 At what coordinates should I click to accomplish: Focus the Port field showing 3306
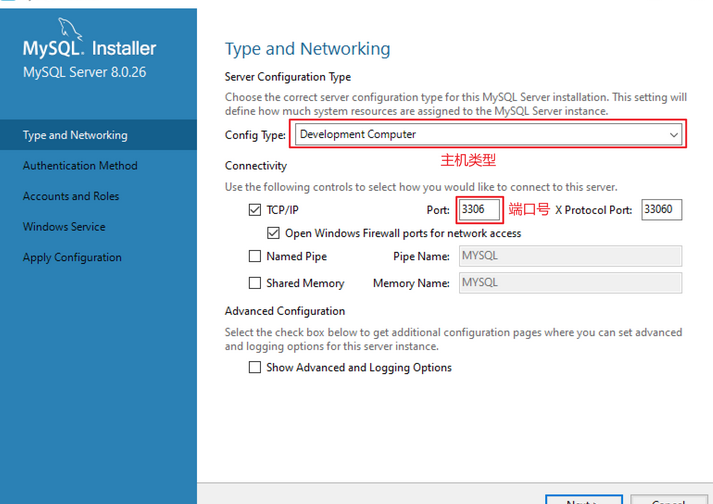479,210
